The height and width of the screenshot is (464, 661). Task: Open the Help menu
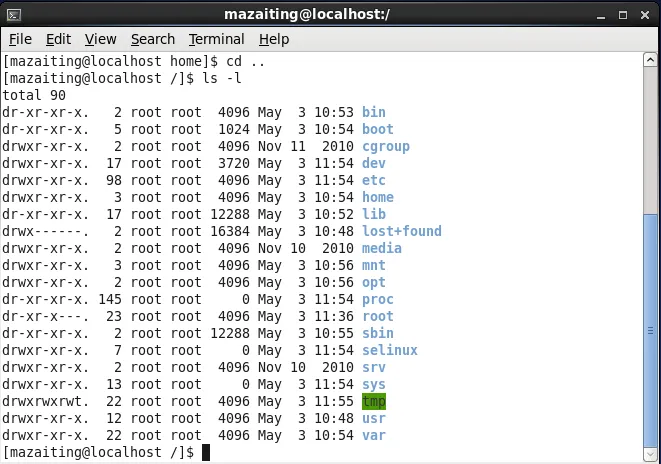pyautogui.click(x=274, y=39)
